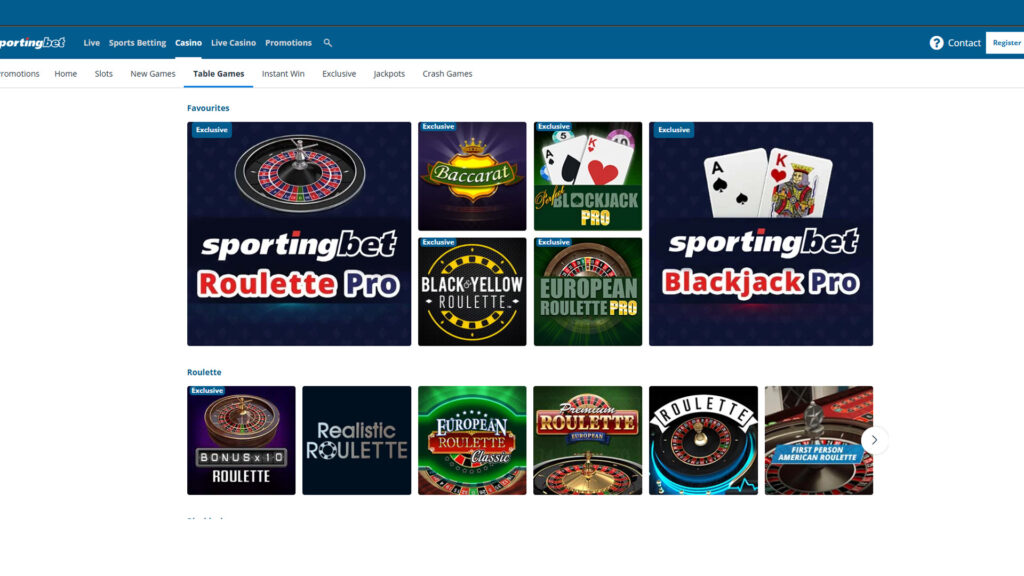
Task: Open the Live menu item
Action: (x=91, y=43)
